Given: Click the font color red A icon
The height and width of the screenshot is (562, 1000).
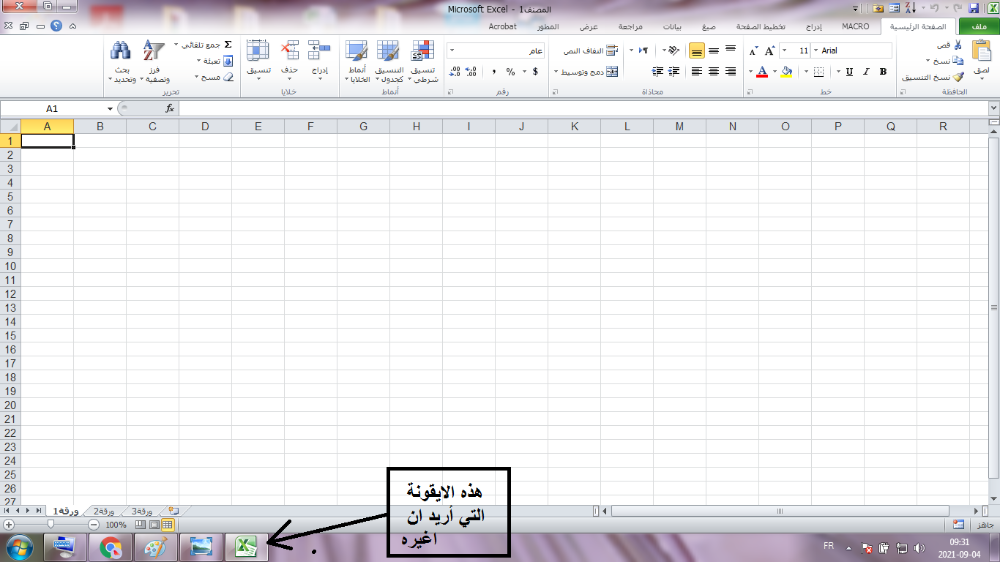Looking at the screenshot, I should (x=761, y=72).
